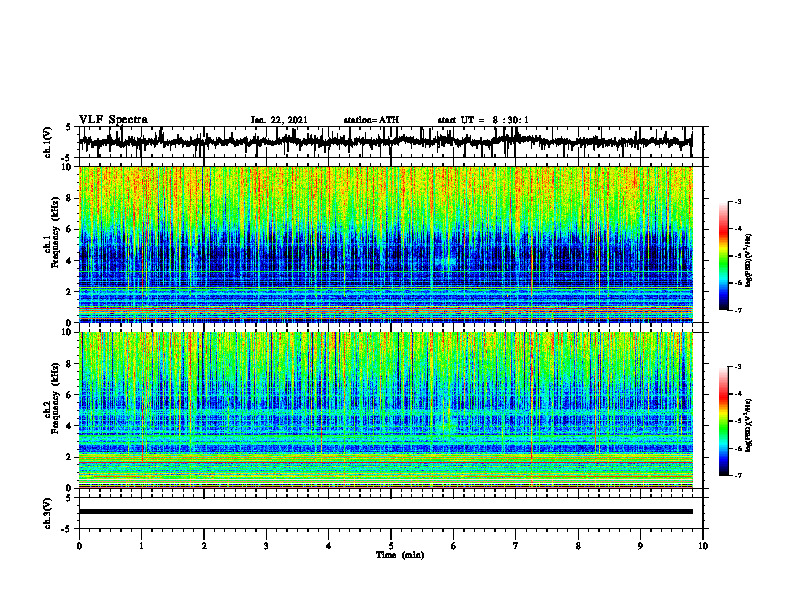This screenshot has height=612, width=792.
Task: Click the "-3" label on ch.1 colorbar
Action: pos(738,201)
